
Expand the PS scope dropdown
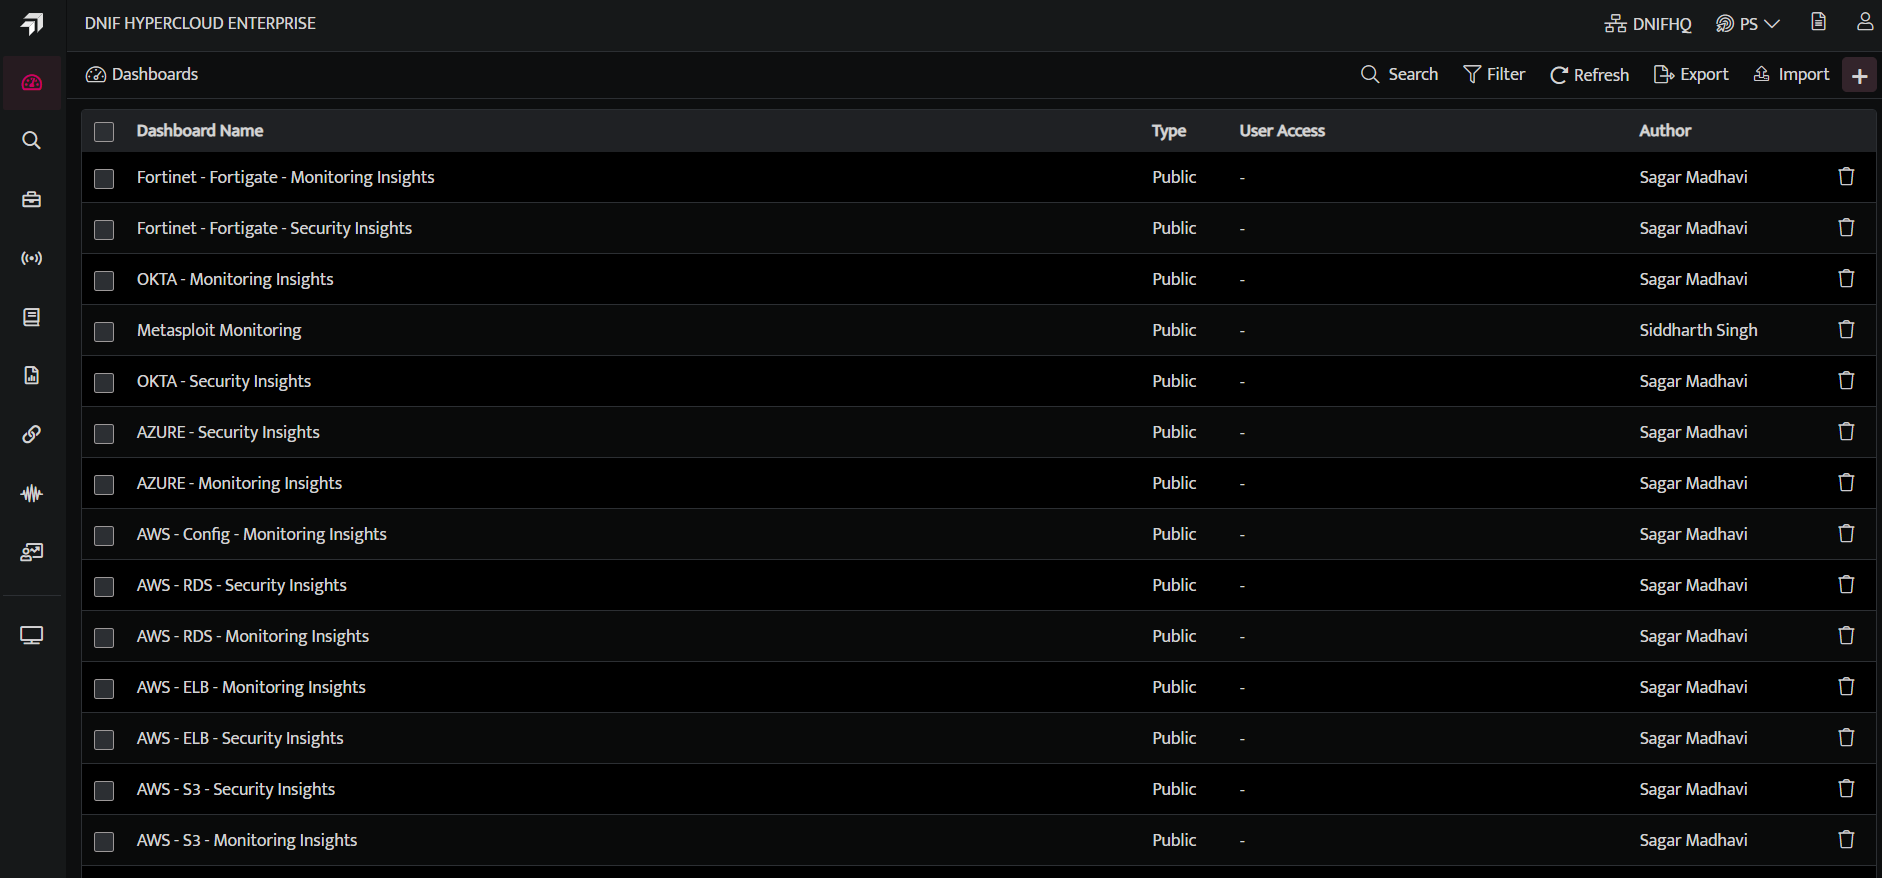coord(1748,24)
